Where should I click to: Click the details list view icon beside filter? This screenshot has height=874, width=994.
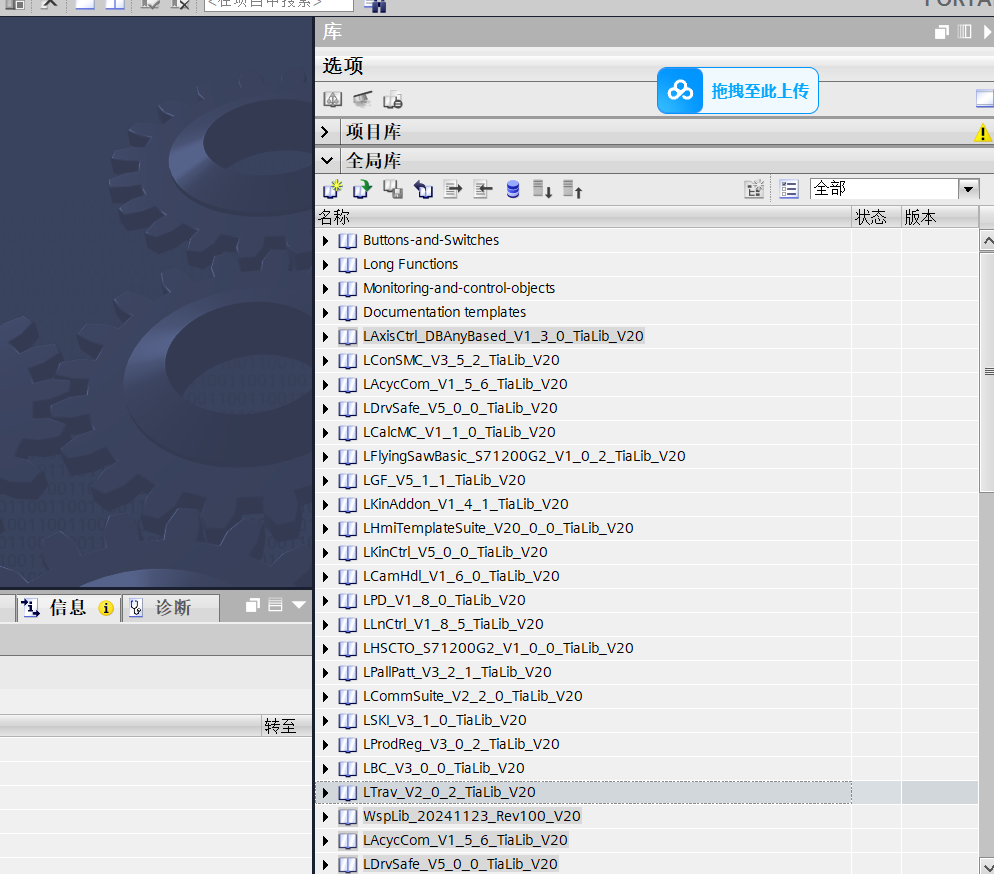(x=789, y=189)
